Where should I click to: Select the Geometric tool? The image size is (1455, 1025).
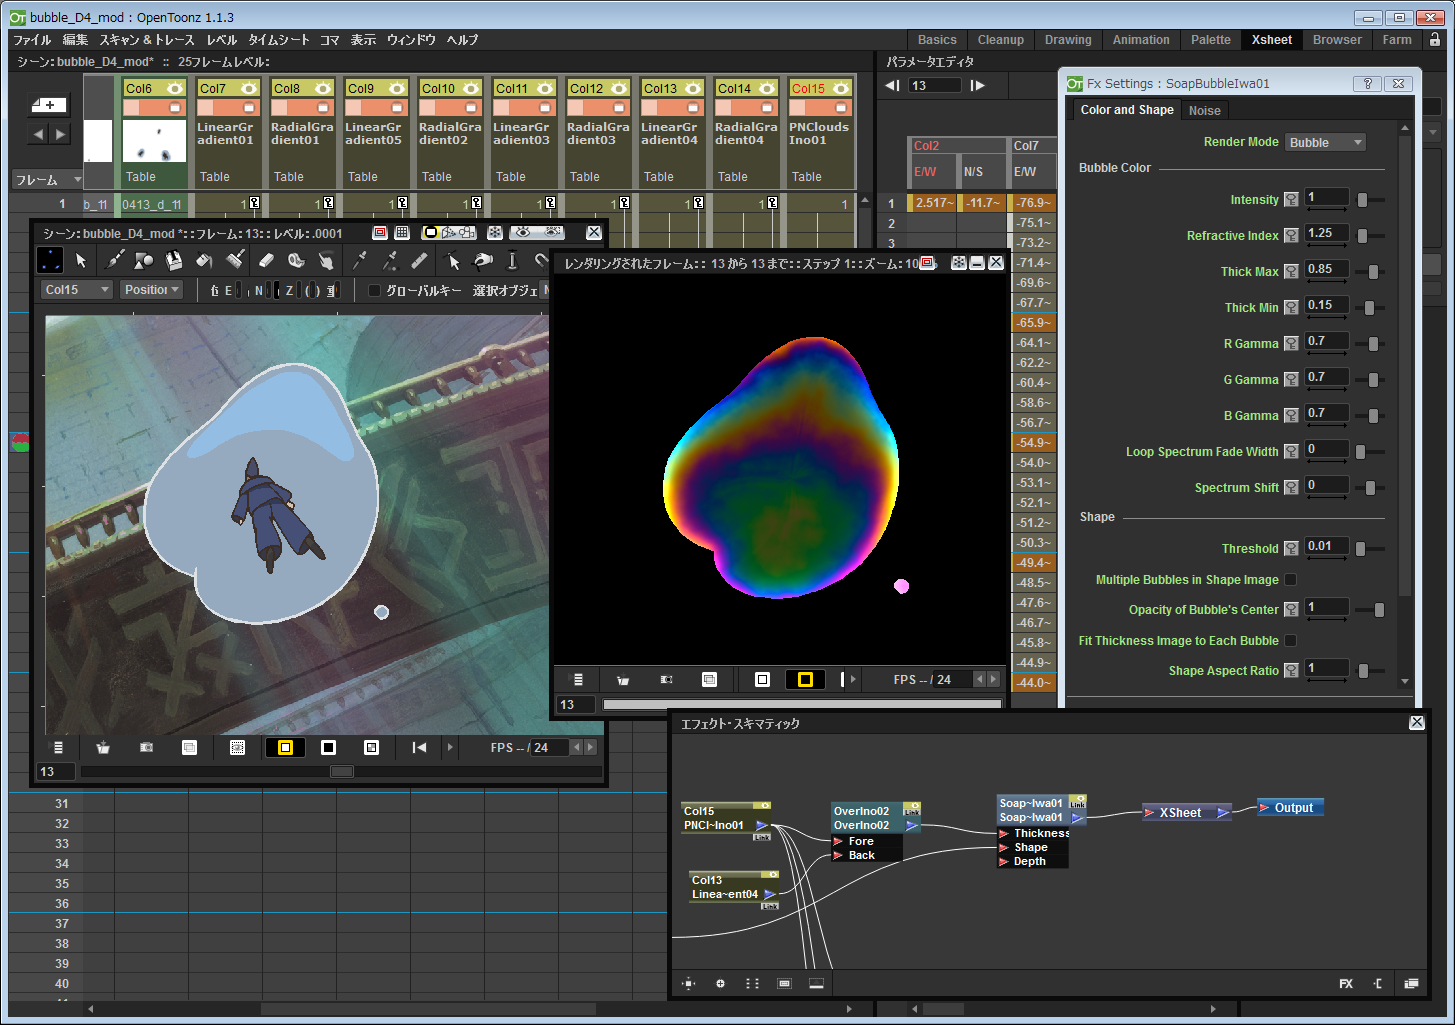tap(140, 261)
